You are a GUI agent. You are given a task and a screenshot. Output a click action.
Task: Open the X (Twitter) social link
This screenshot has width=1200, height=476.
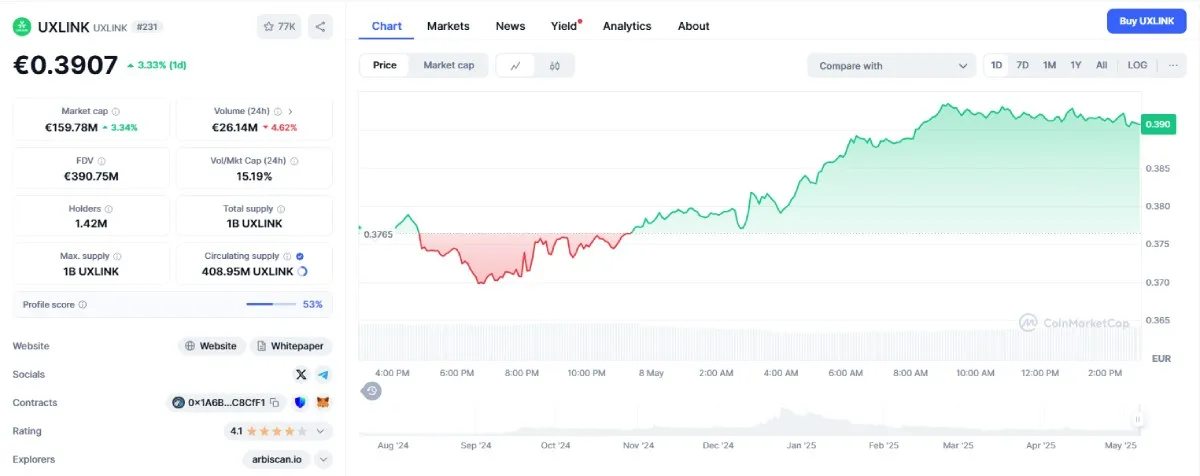tap(301, 374)
